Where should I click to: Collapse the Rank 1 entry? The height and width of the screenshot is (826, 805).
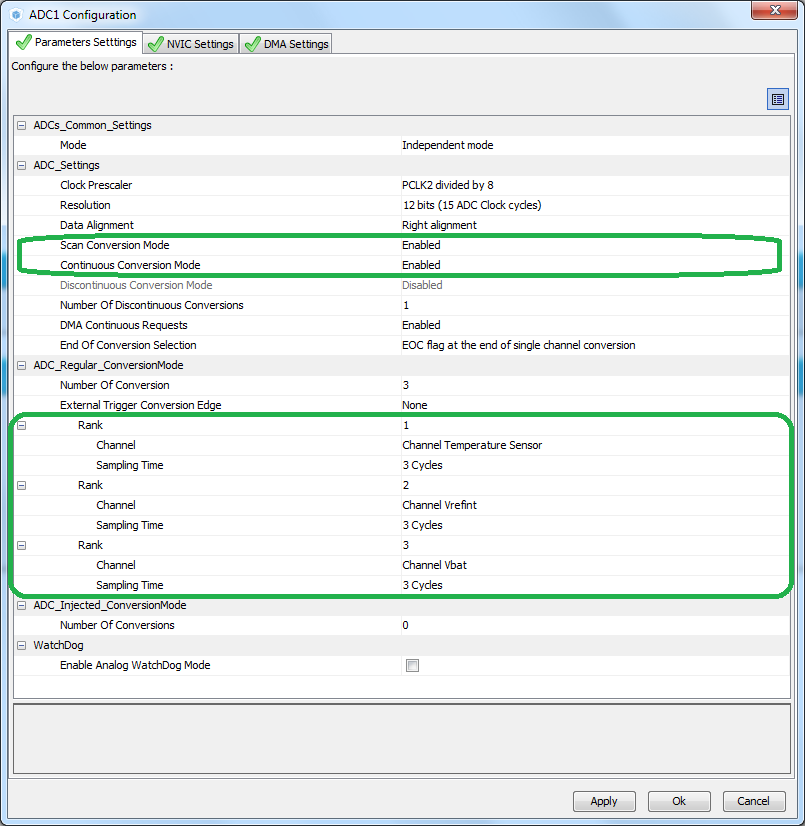tap(21, 425)
